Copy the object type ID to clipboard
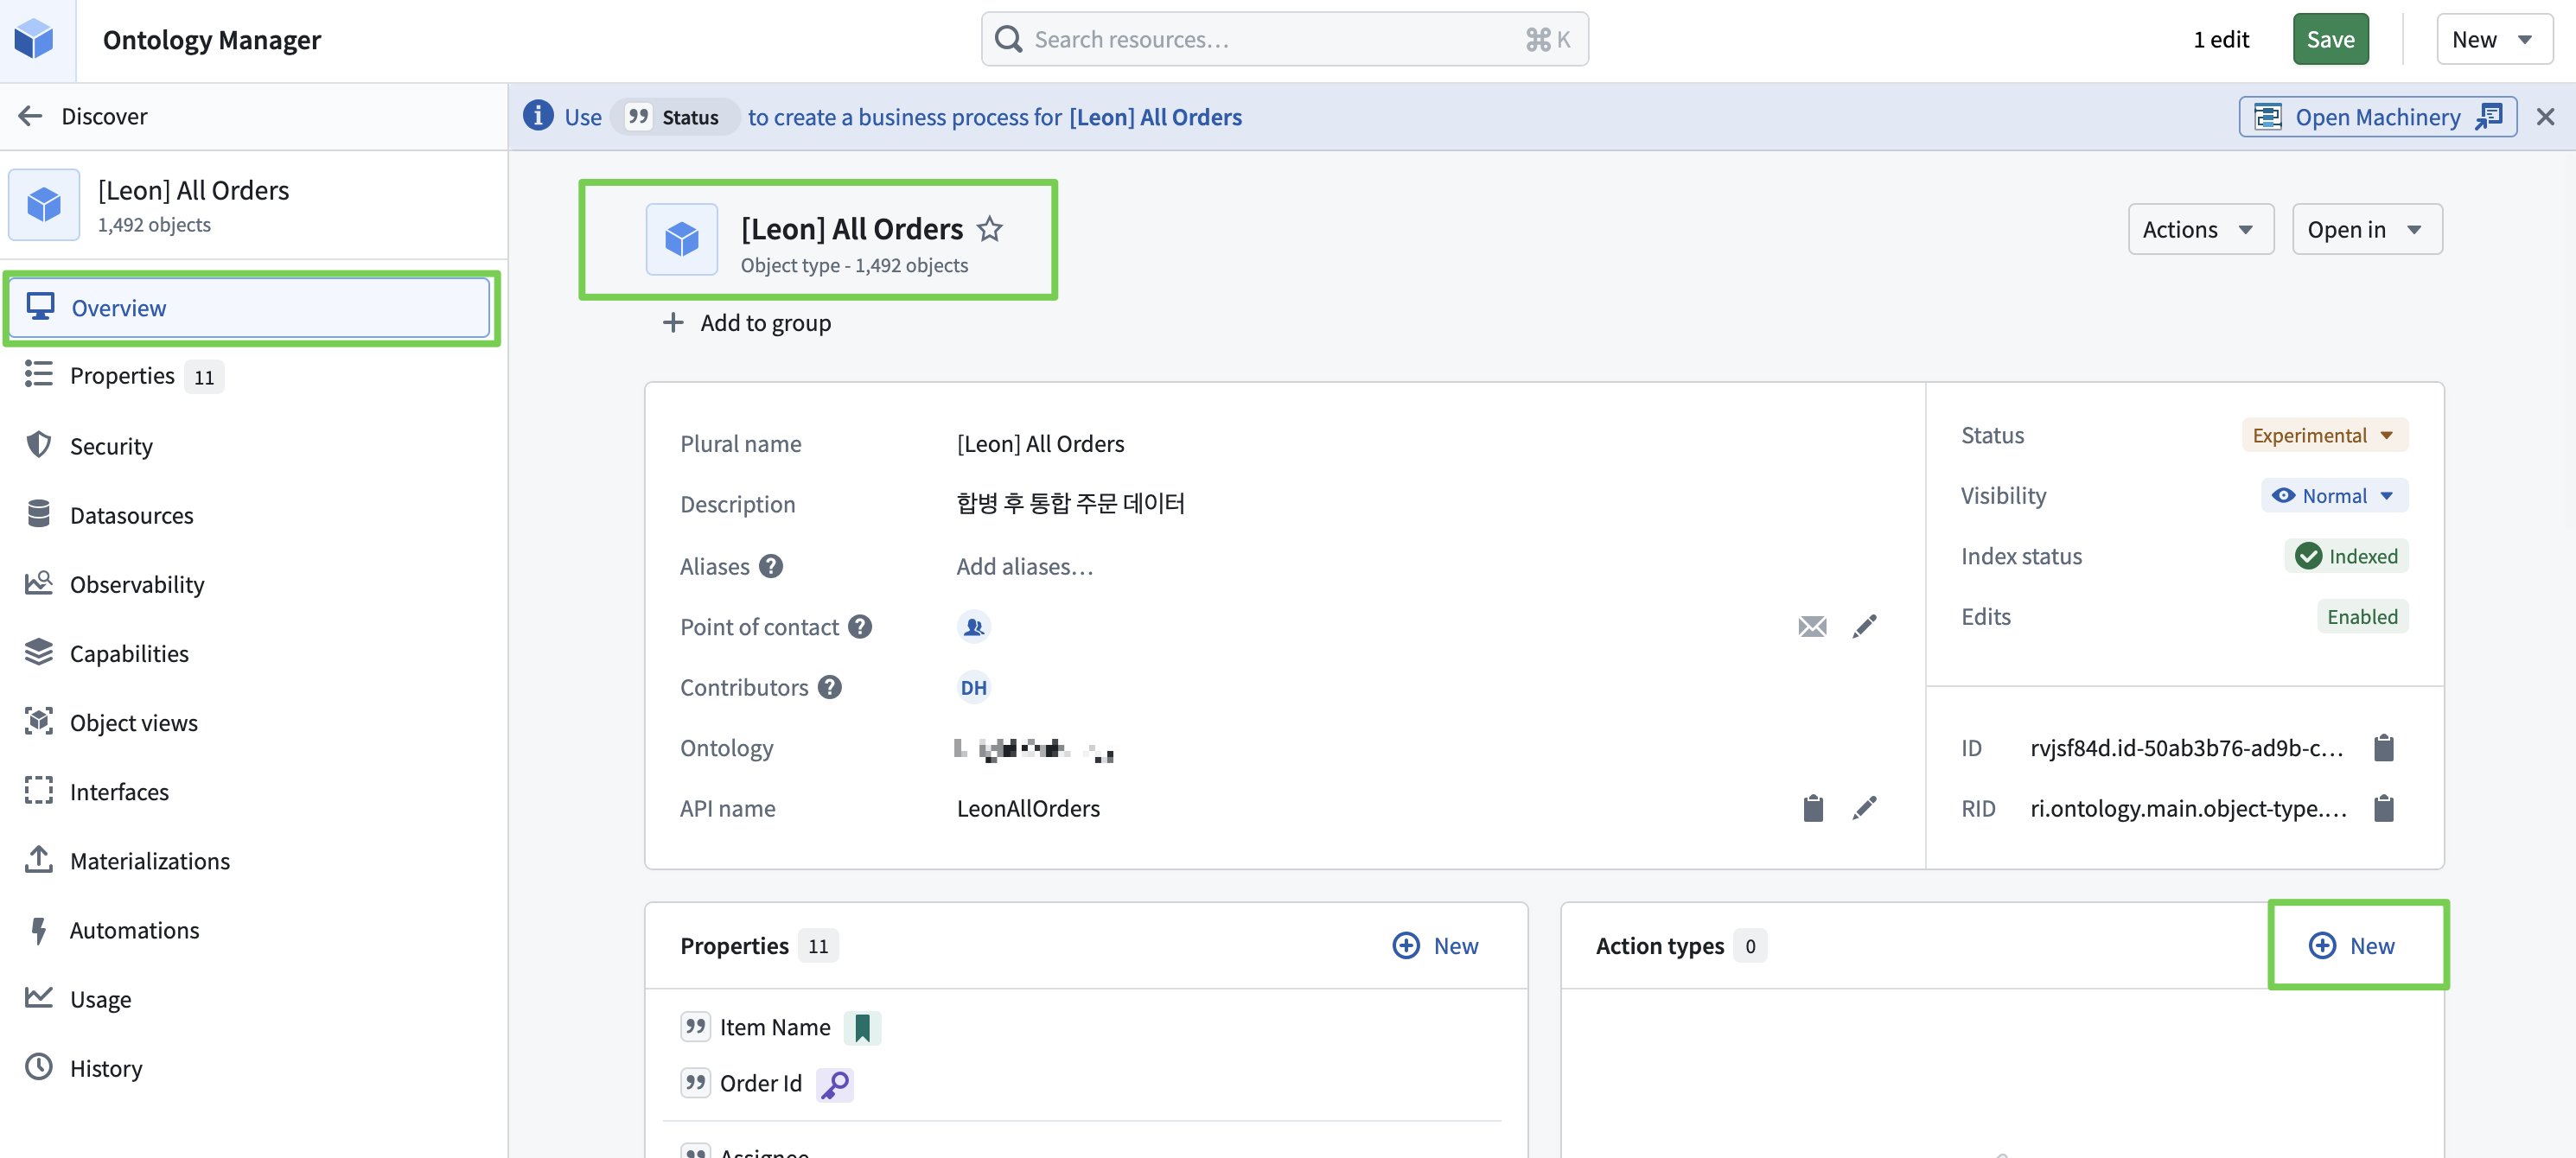Viewport: 2576px width, 1158px height. click(2383, 747)
